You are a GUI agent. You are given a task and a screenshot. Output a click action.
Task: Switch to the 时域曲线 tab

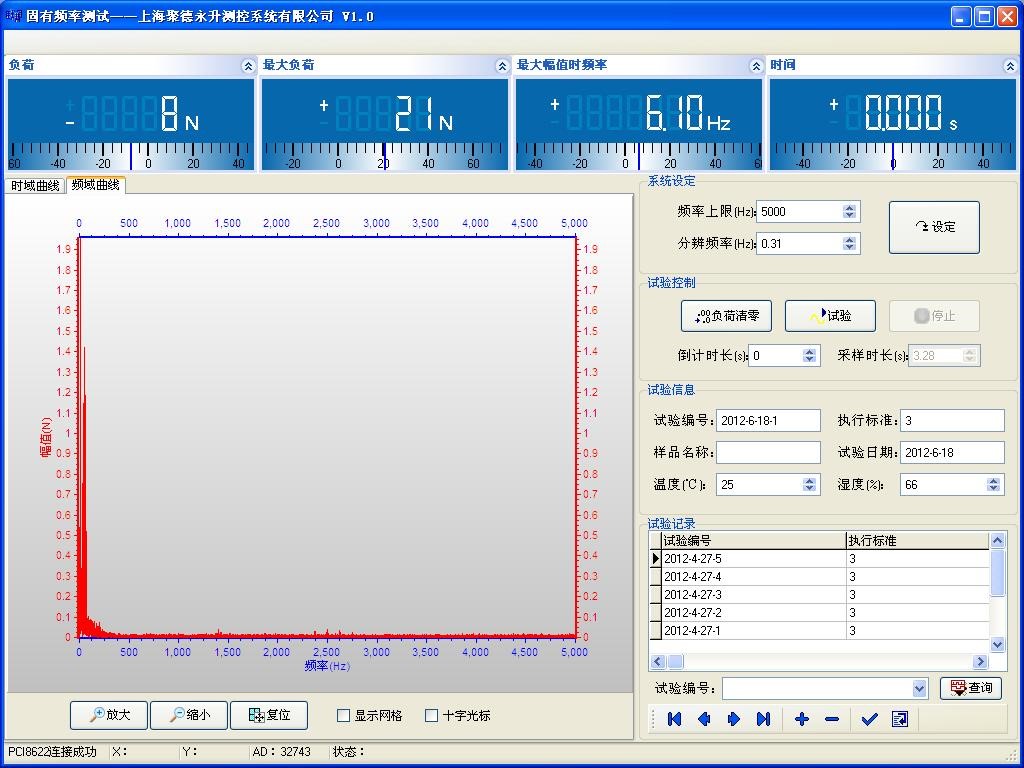coord(35,186)
